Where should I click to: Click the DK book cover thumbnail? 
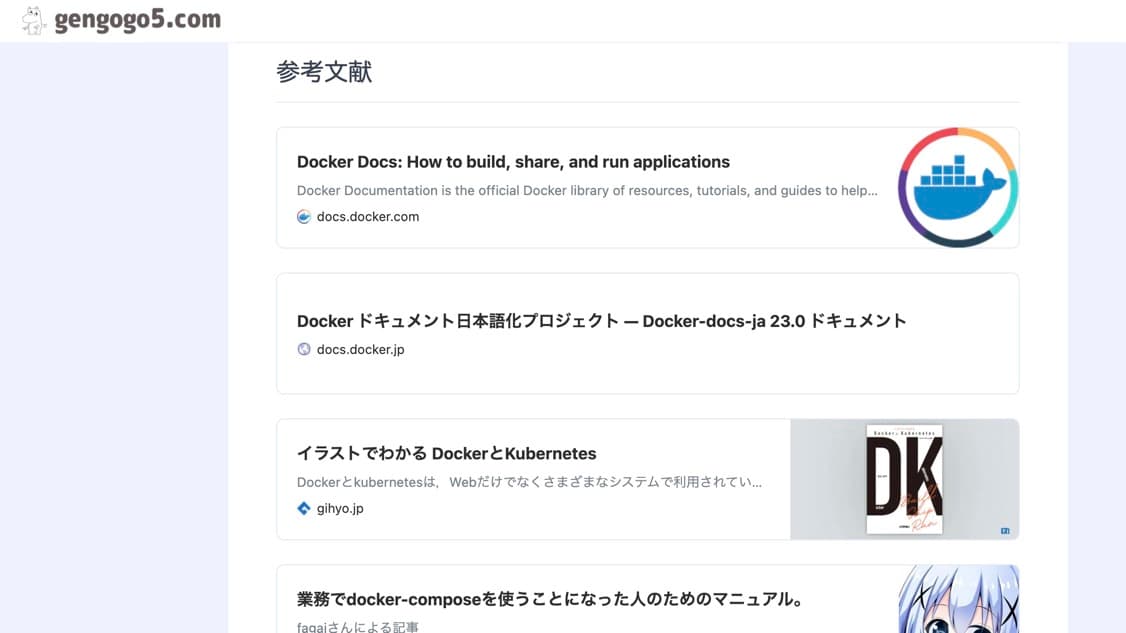click(904, 479)
